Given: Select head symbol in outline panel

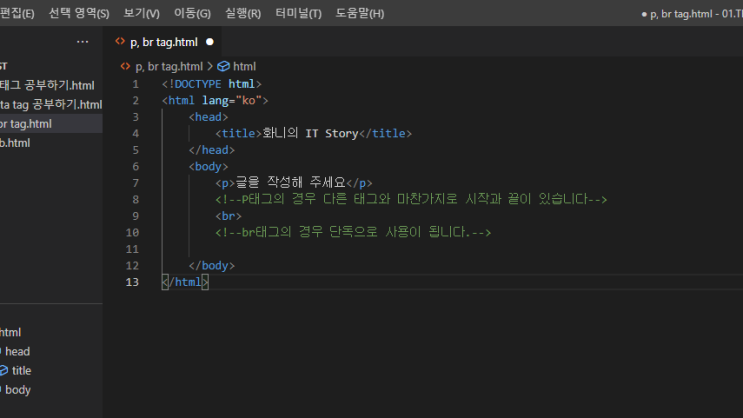Looking at the screenshot, I should [x=17, y=352].
